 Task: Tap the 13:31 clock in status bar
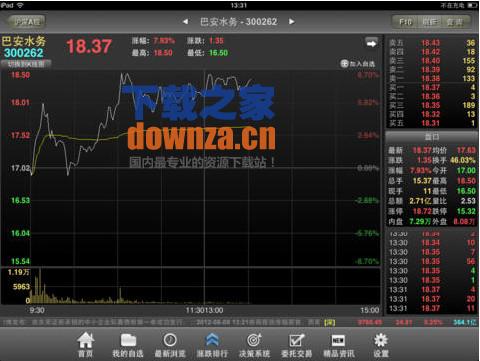pyautogui.click(x=239, y=5)
